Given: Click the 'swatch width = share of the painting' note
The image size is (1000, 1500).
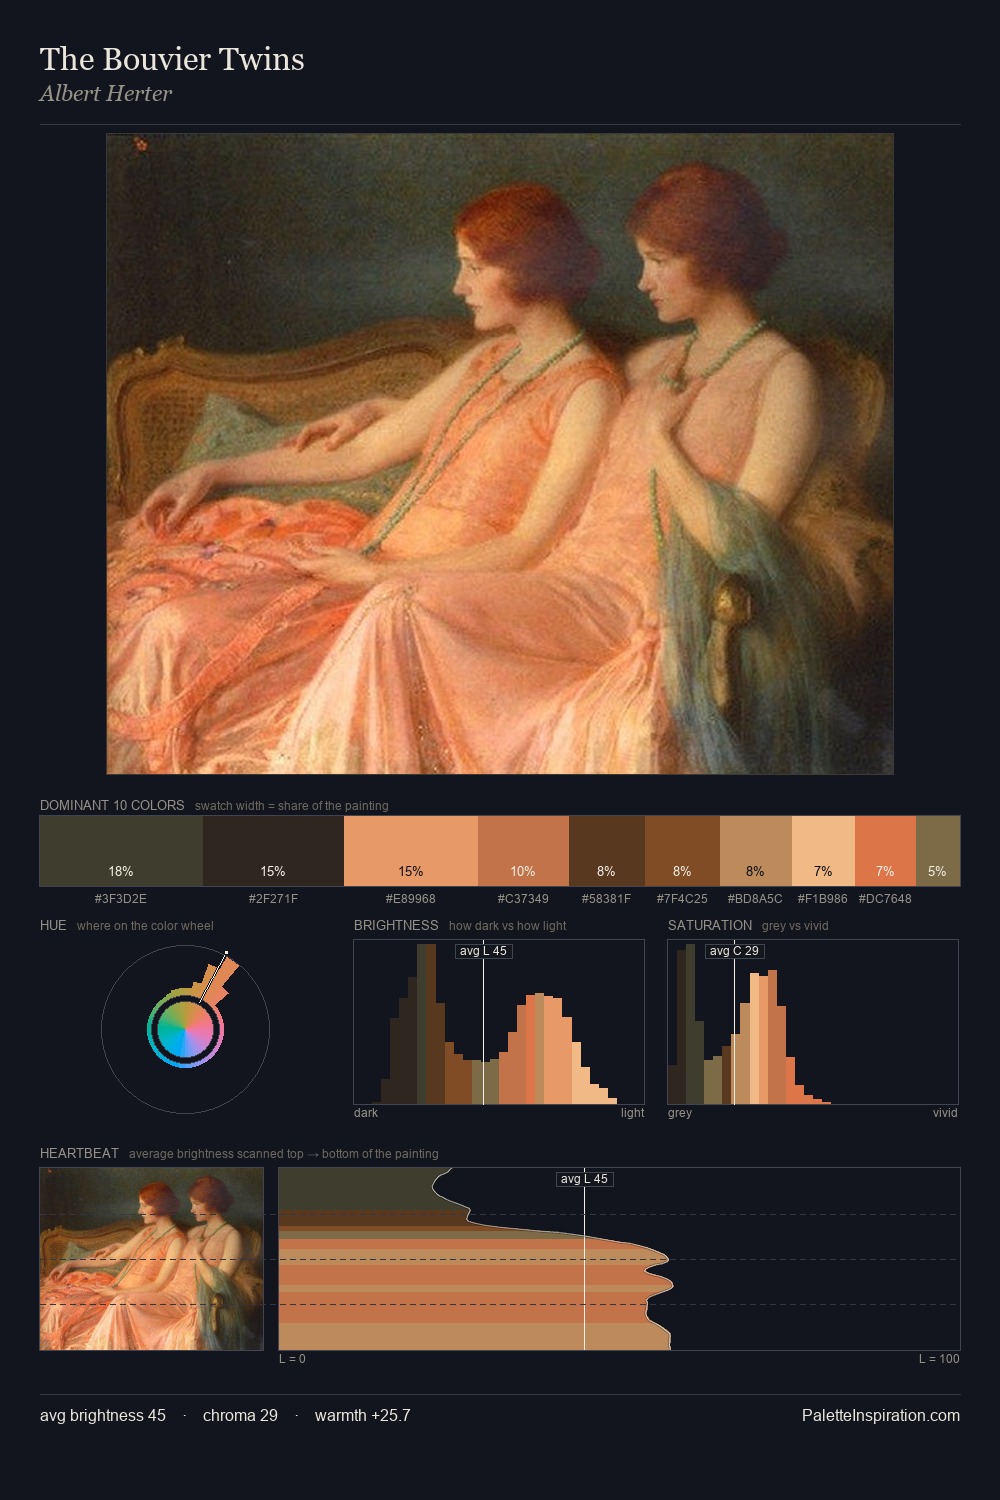Looking at the screenshot, I should pos(292,806).
